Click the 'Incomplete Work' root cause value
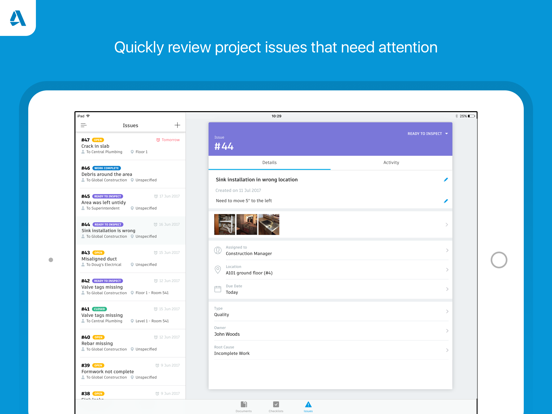The width and height of the screenshot is (552, 414). click(232, 353)
